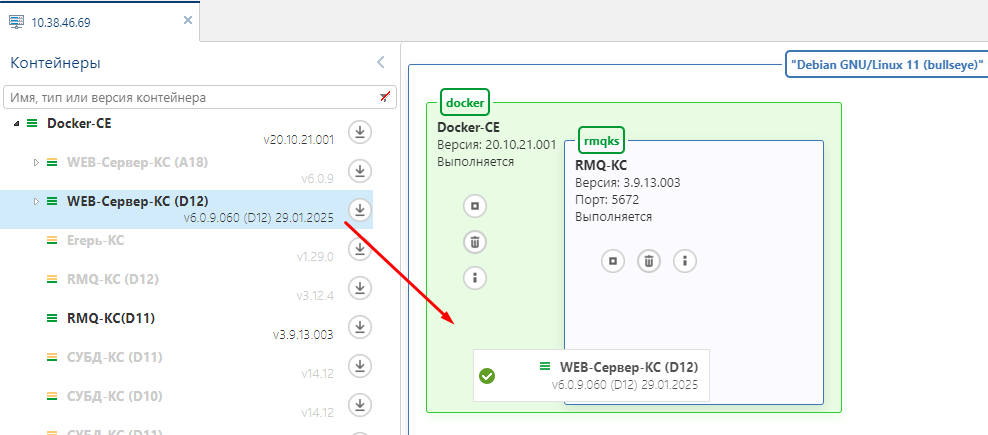988x435 pixels.
Task: Download the Docker-CE container from the list
Action: tap(360, 132)
